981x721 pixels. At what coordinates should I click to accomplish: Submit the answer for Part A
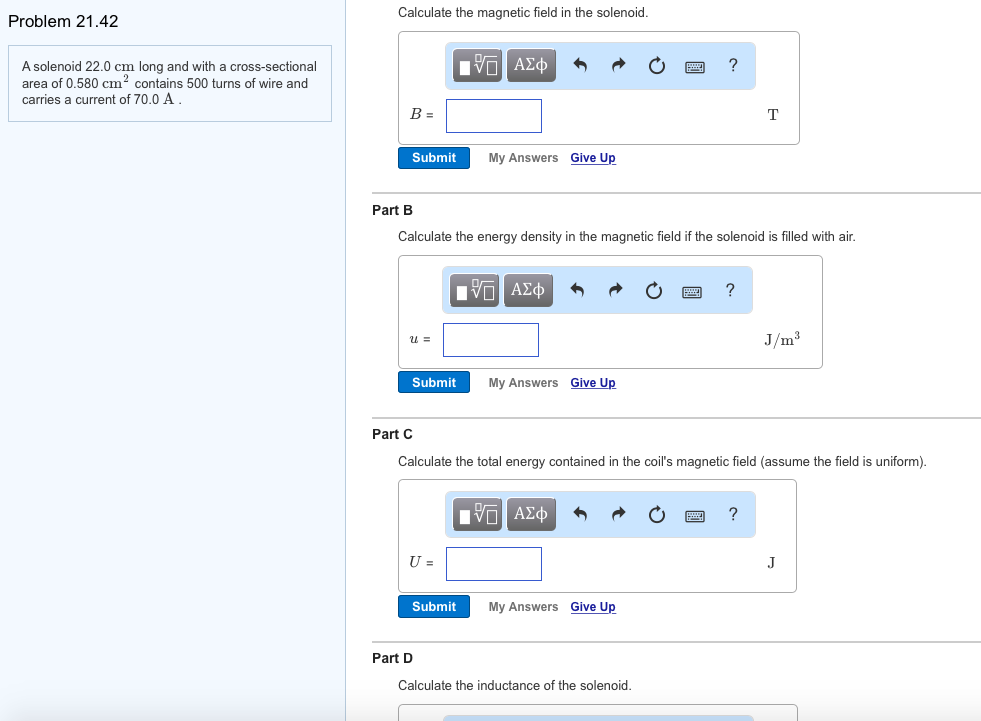coord(433,157)
